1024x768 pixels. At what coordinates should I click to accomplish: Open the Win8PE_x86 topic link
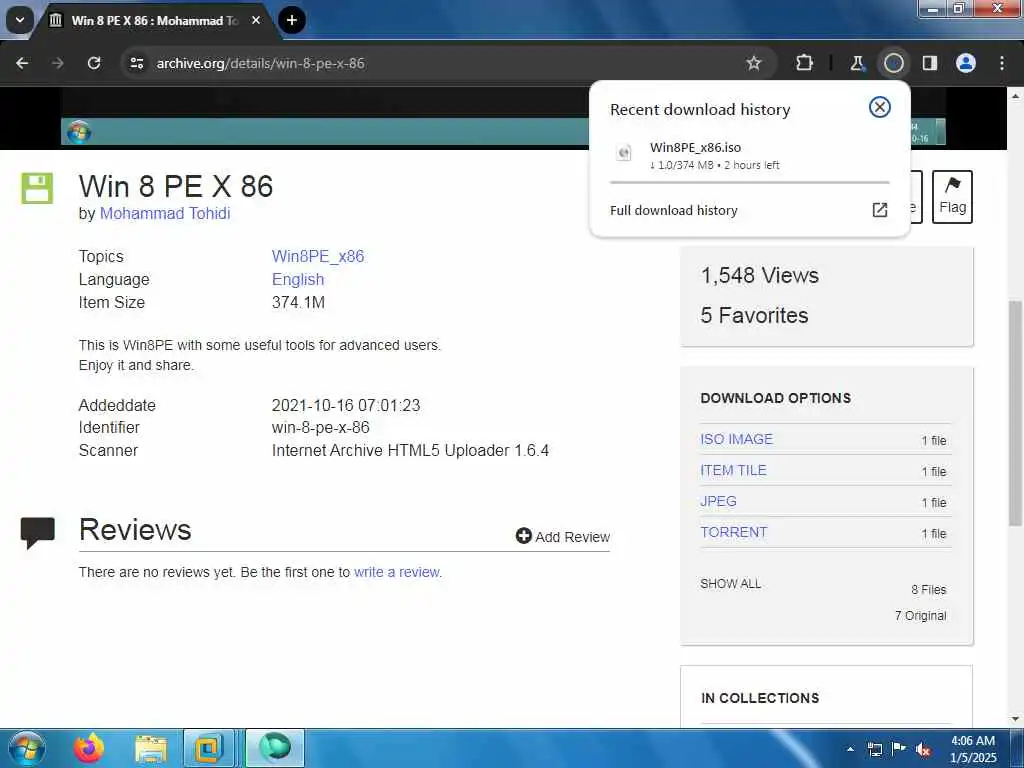point(318,256)
